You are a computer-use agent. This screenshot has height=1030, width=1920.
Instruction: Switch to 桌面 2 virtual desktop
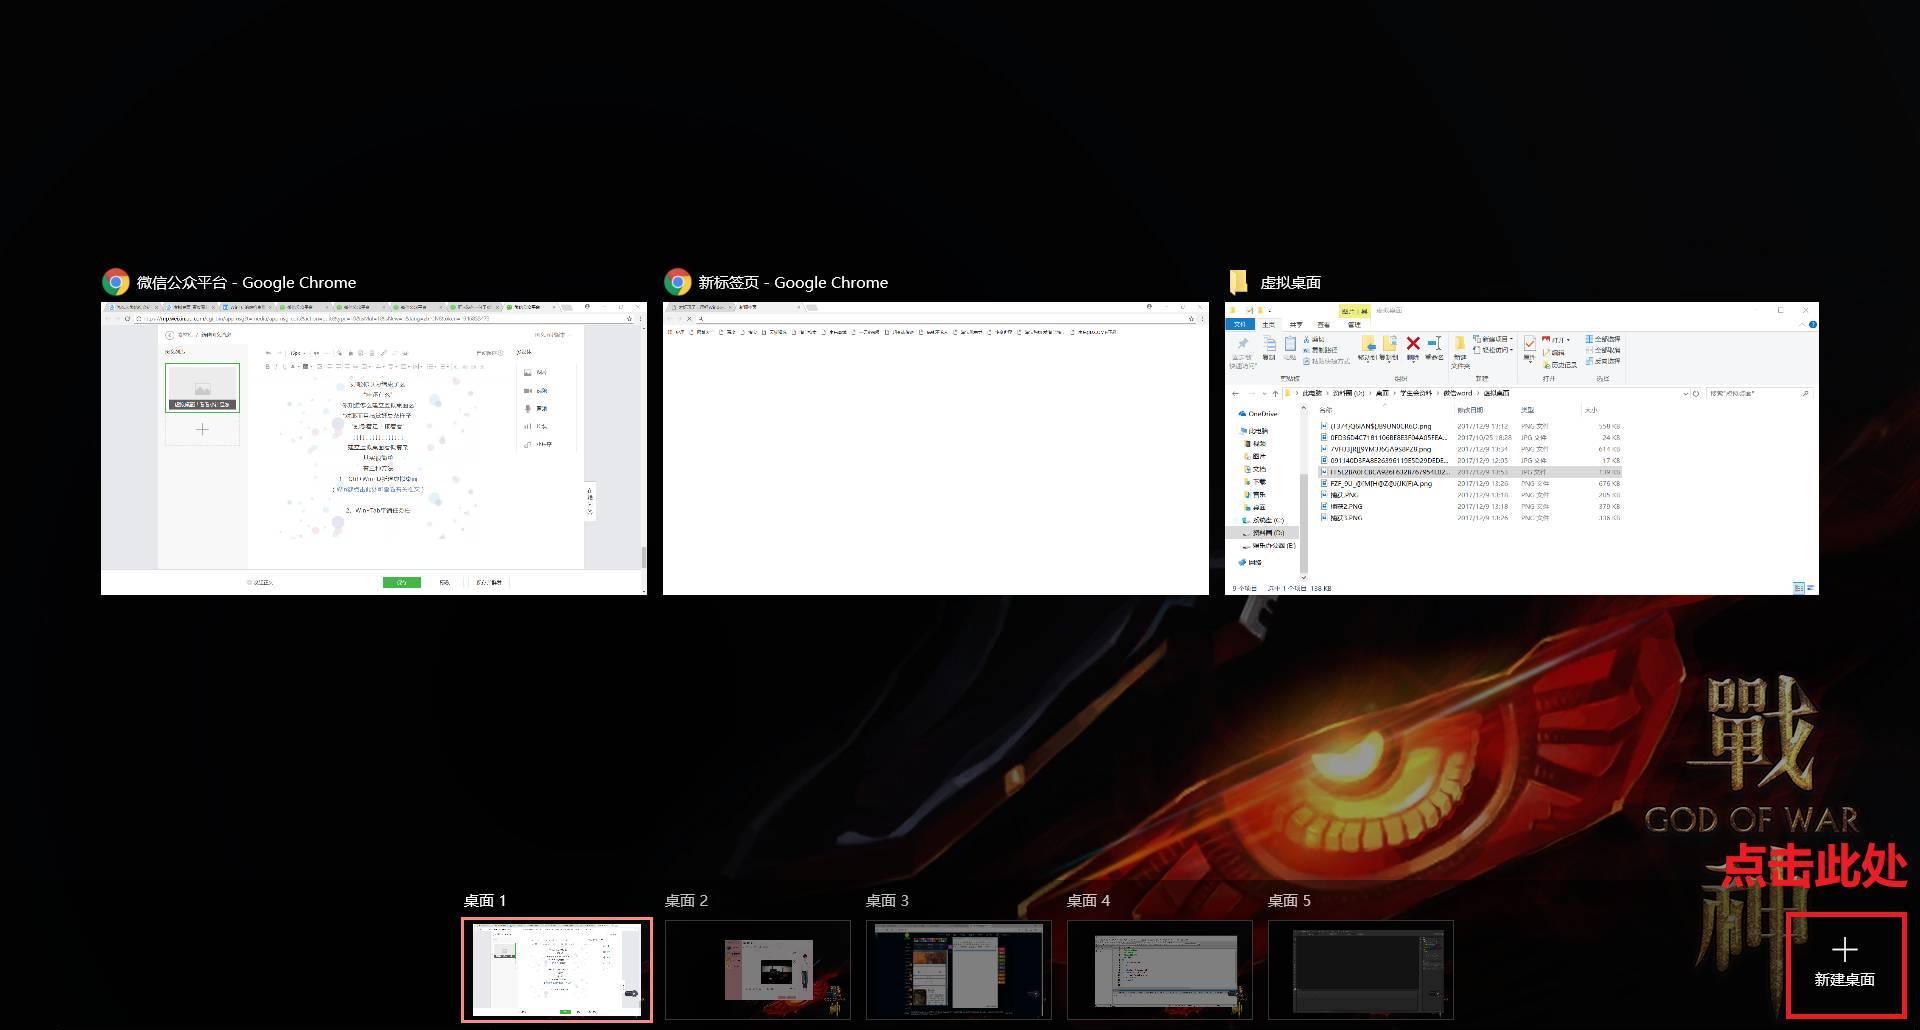point(758,969)
